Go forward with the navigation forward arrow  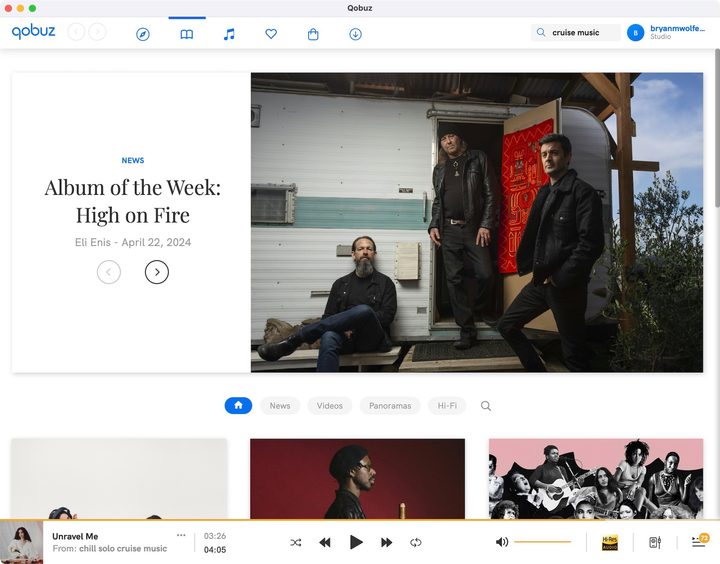[97, 32]
